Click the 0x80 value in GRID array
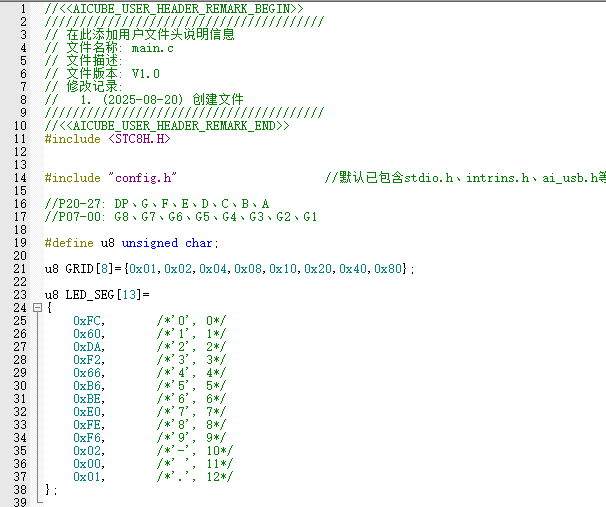The height and width of the screenshot is (507, 606). (387, 269)
